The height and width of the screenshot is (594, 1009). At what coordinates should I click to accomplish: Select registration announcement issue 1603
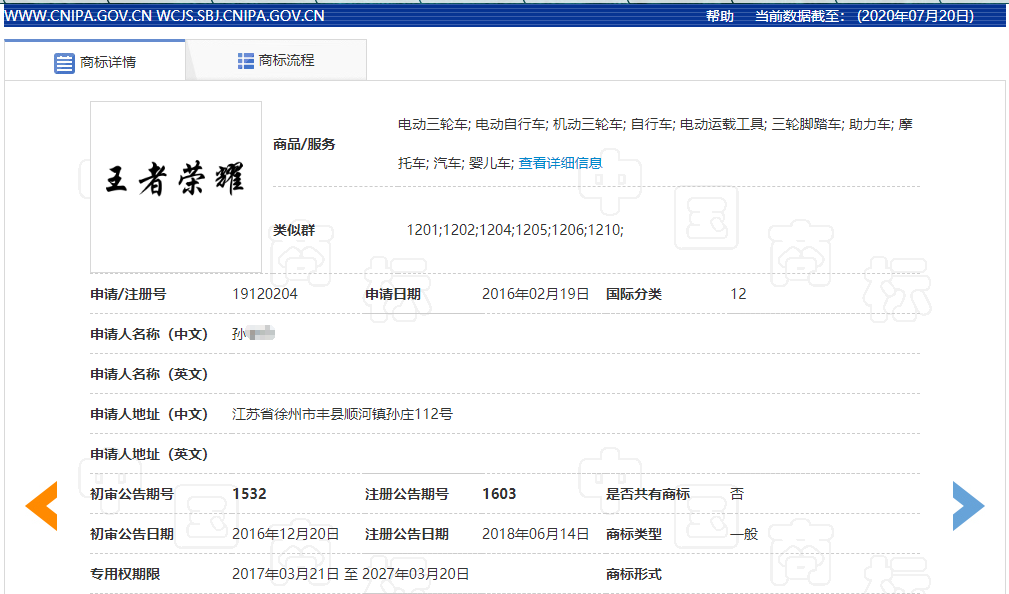point(499,494)
